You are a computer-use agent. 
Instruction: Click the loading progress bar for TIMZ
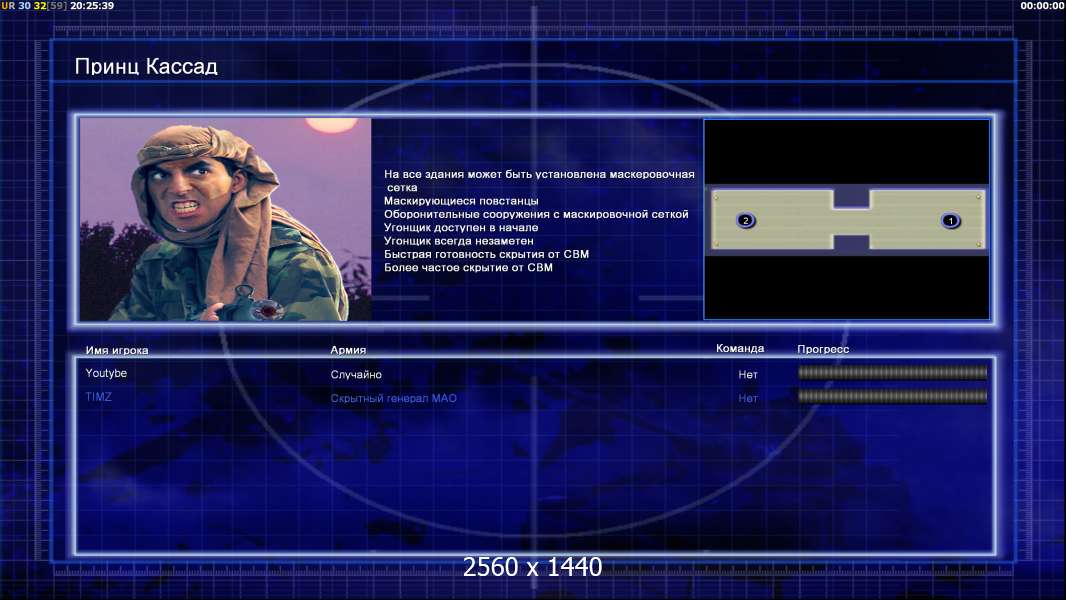tap(893, 396)
